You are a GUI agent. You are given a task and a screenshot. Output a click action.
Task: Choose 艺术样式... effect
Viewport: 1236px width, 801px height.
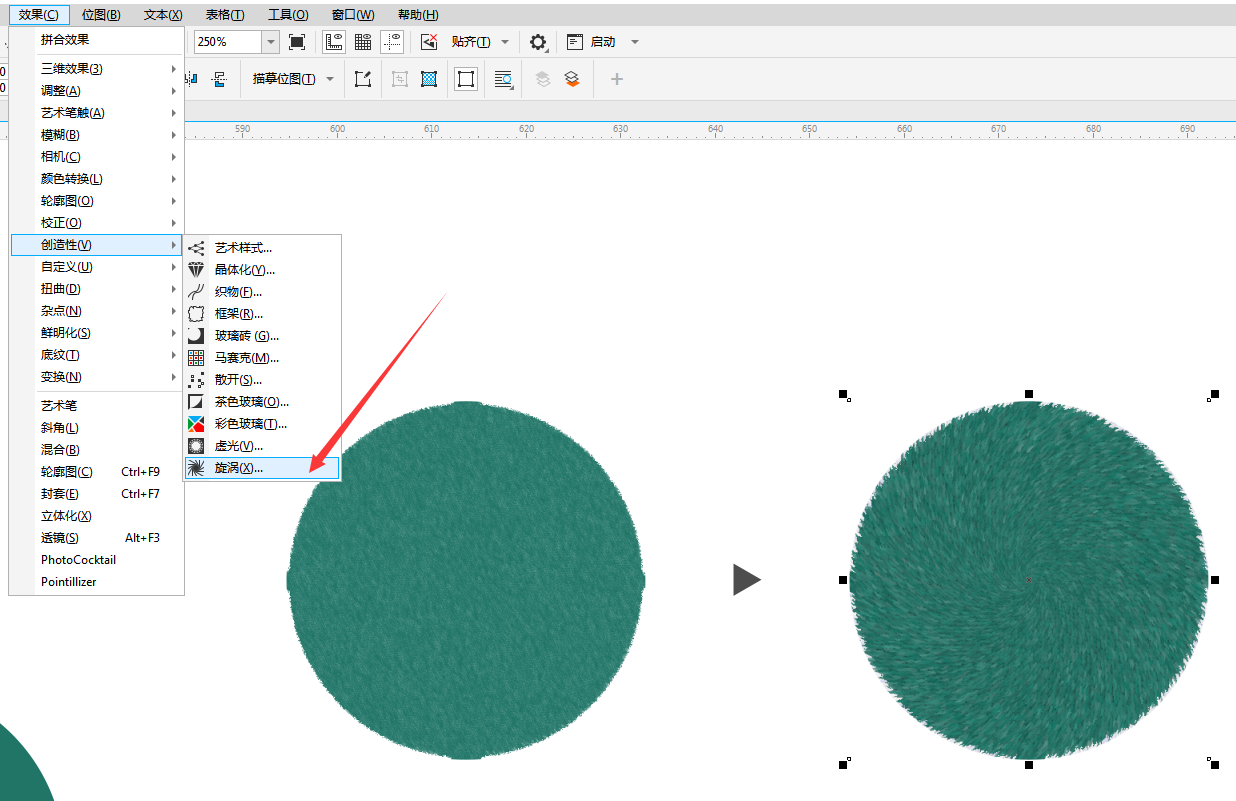(x=262, y=248)
